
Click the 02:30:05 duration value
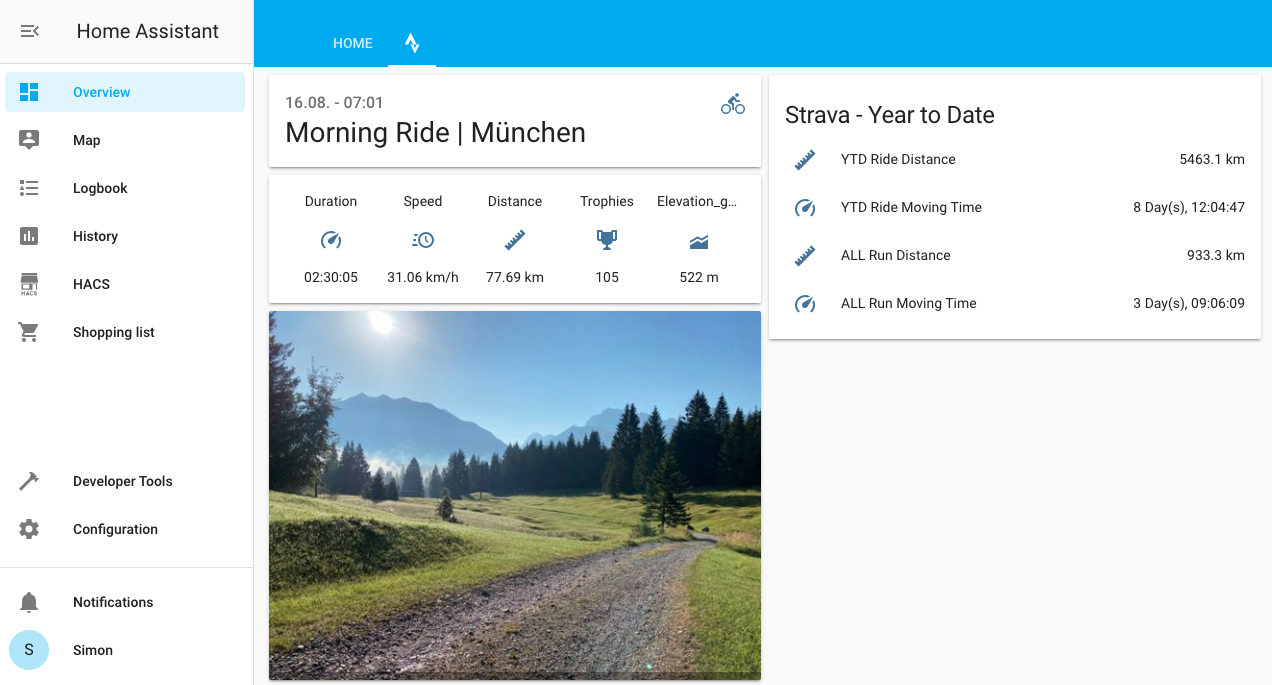331,277
